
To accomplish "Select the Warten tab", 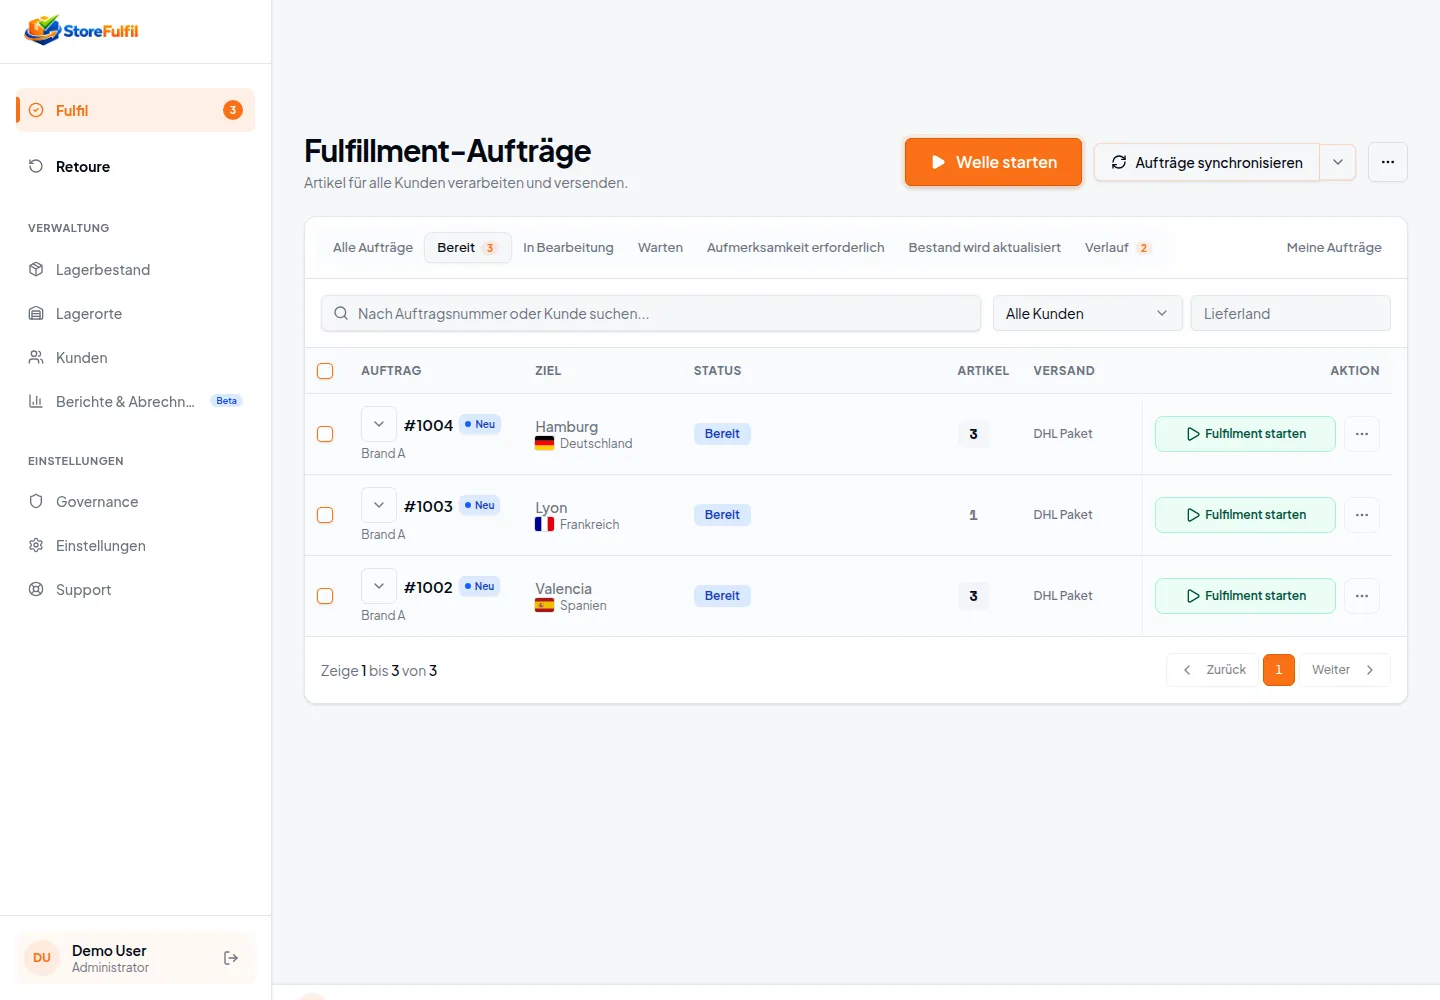I will (x=660, y=248).
